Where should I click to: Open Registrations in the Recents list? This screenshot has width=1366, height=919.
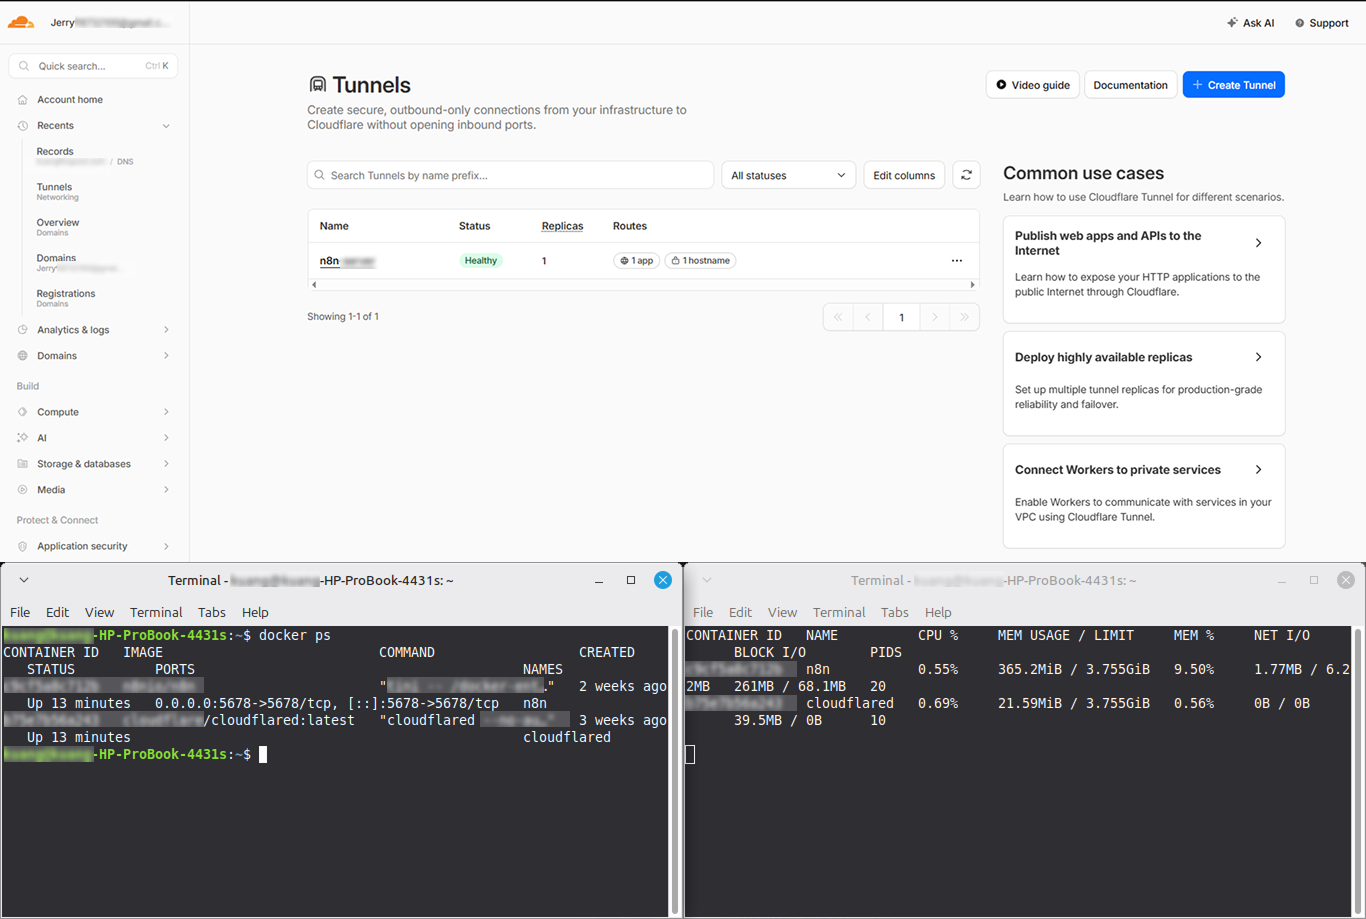(x=66, y=298)
